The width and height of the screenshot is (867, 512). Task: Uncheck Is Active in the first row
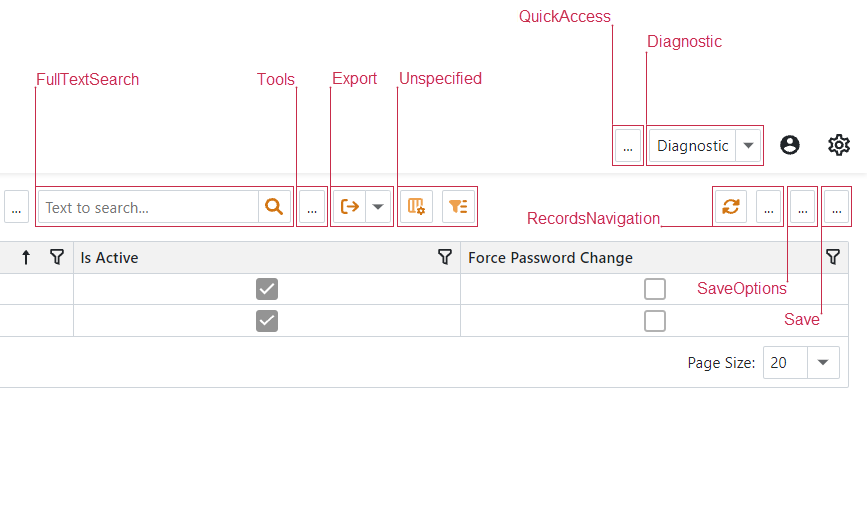click(267, 289)
